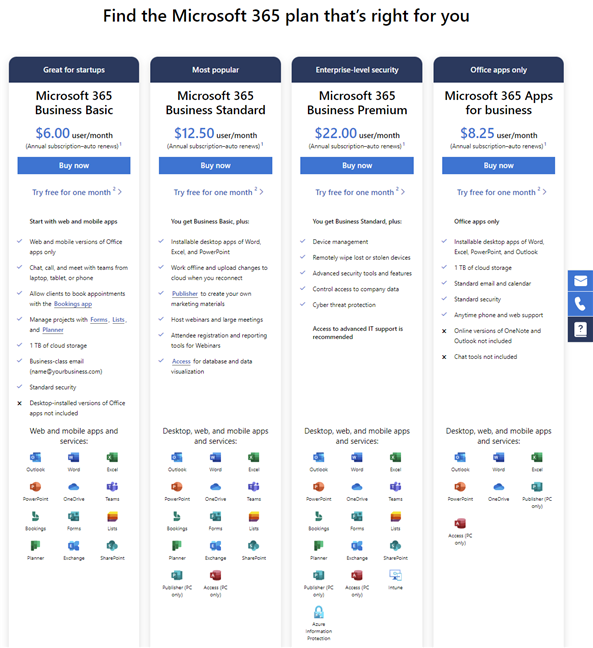The width and height of the screenshot is (593, 648).
Task: Click the email contact icon on the side panel
Action: [580, 281]
